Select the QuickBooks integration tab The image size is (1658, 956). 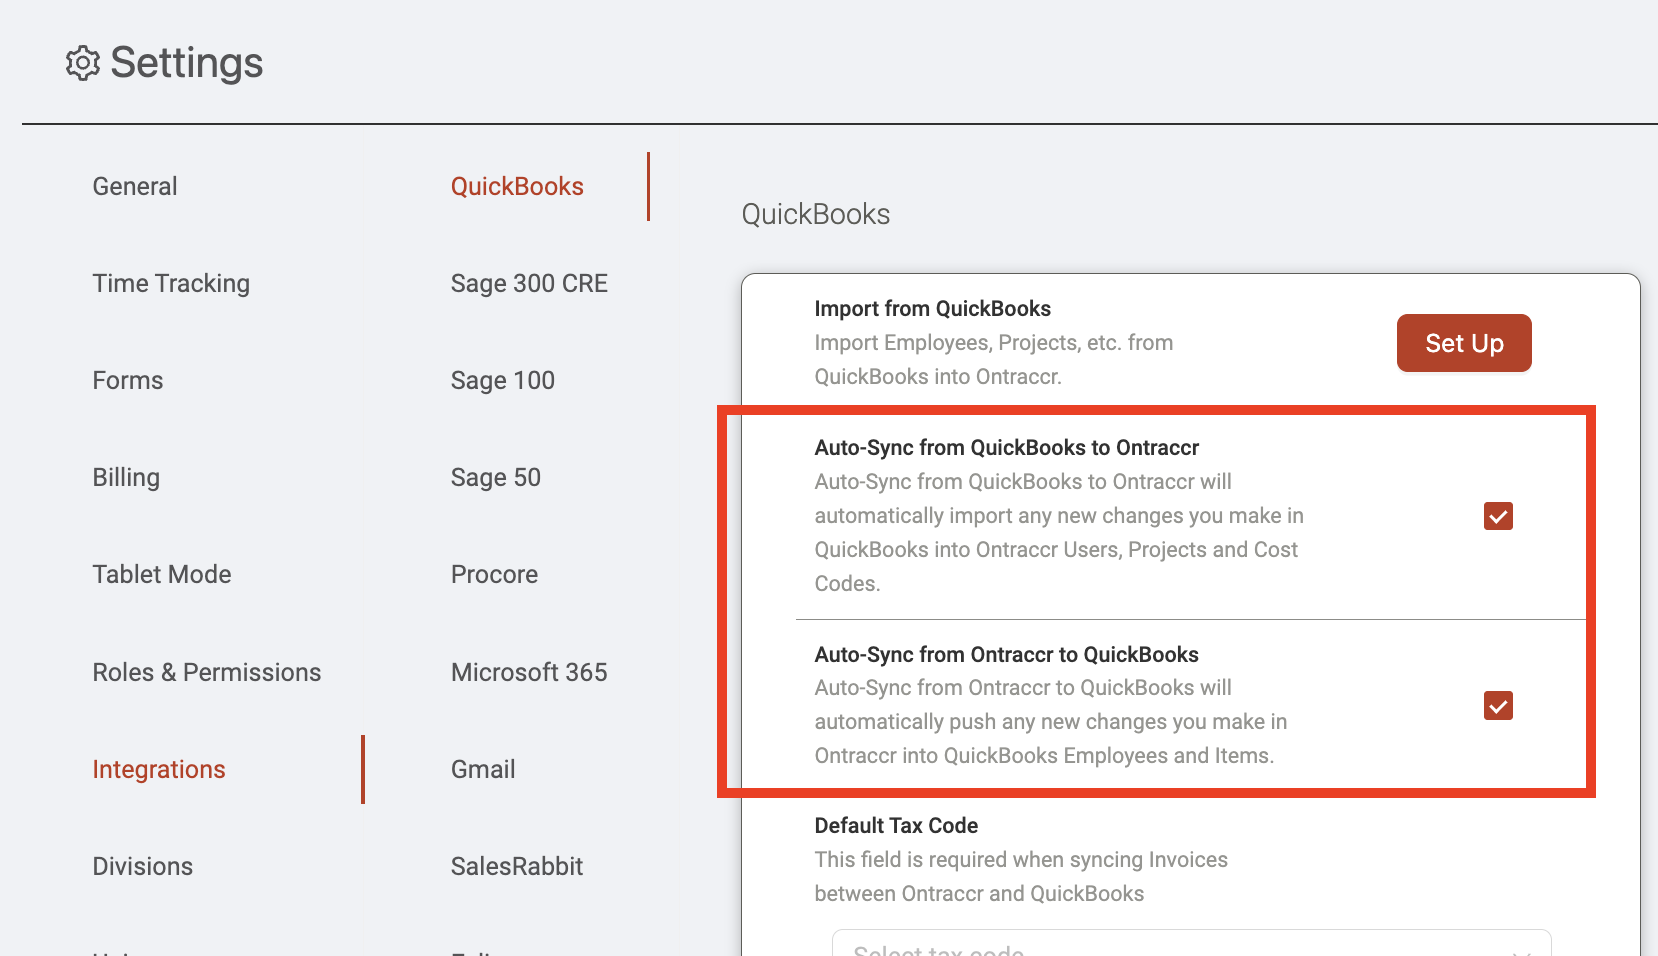pyautogui.click(x=517, y=186)
